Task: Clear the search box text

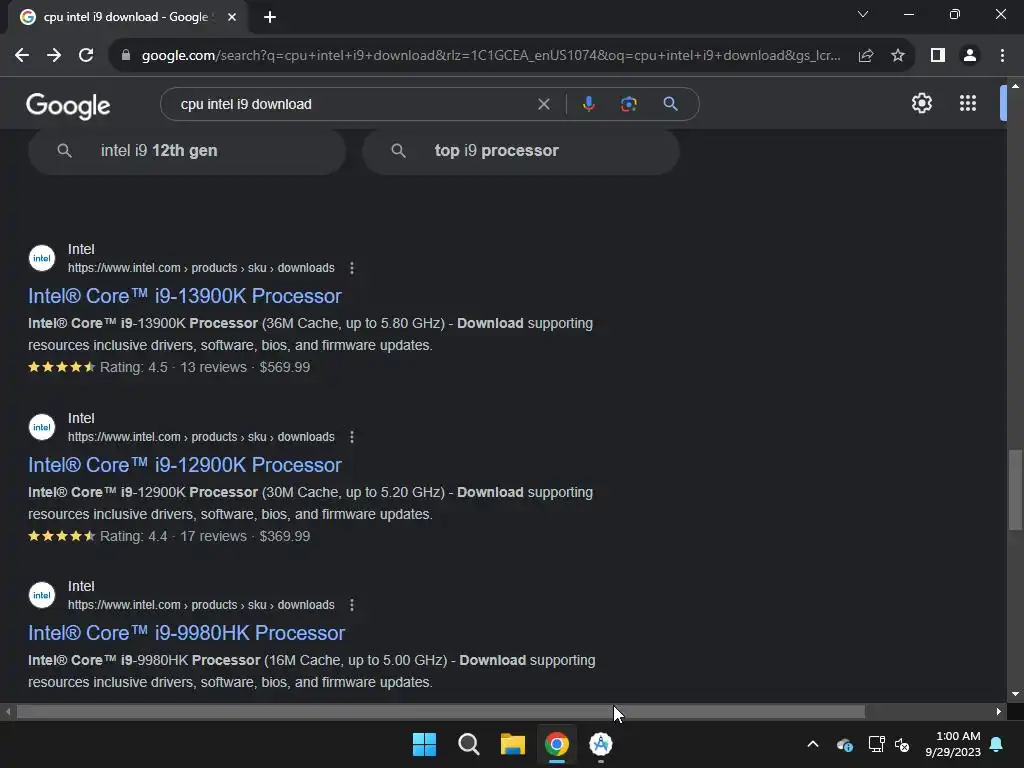Action: pos(543,104)
